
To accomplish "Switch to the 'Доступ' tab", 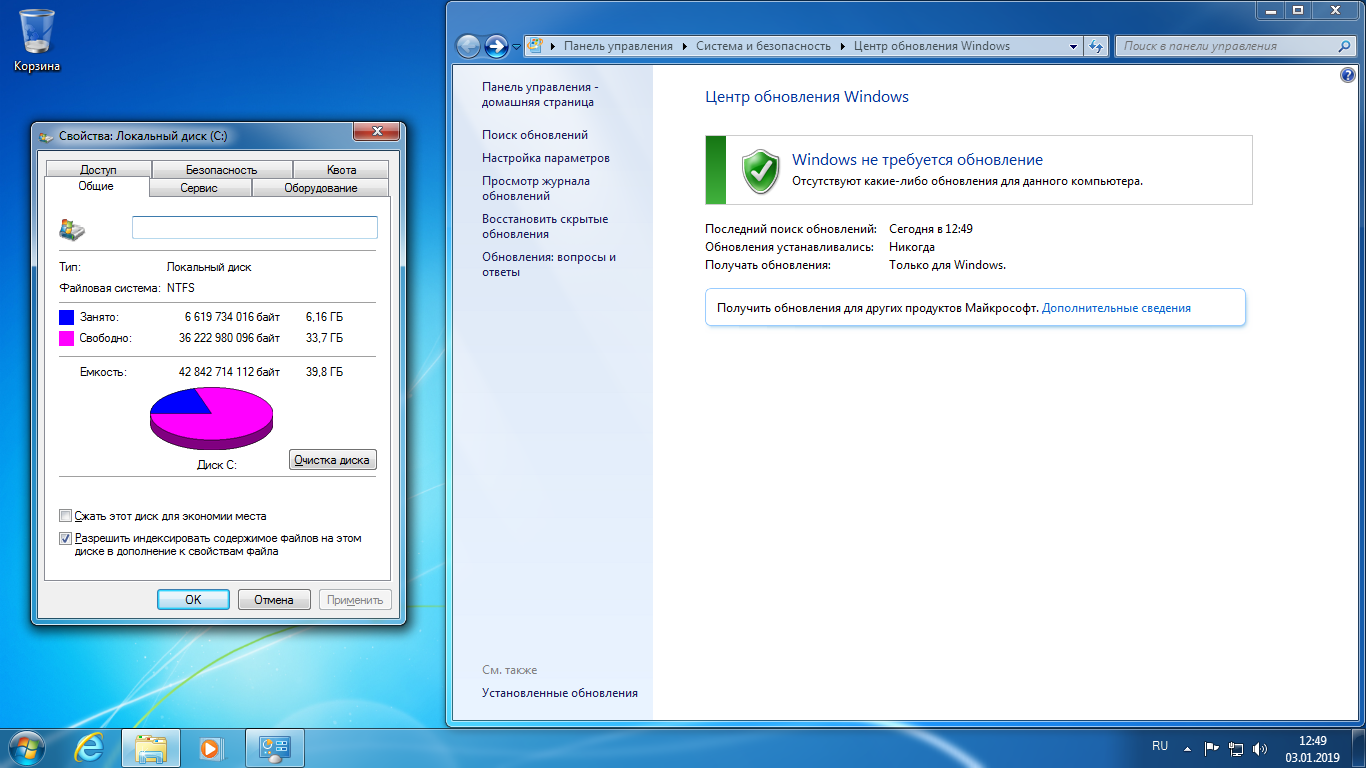I will click(x=98, y=170).
